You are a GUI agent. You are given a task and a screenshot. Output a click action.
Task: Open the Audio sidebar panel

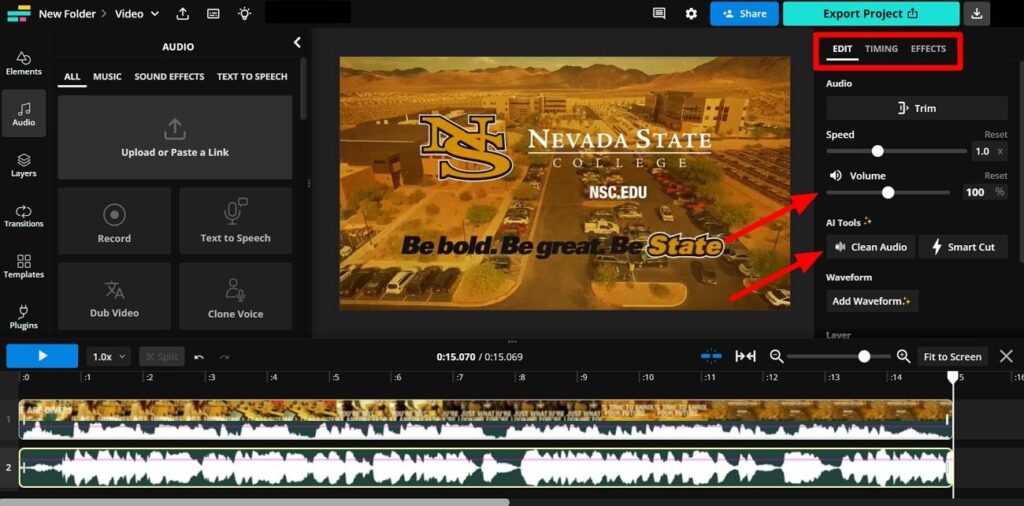click(x=24, y=113)
